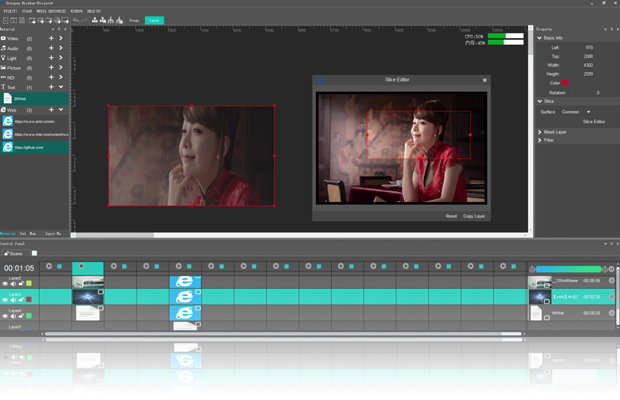Open the File menu
The height and width of the screenshot is (400, 620).
(x=10, y=11)
